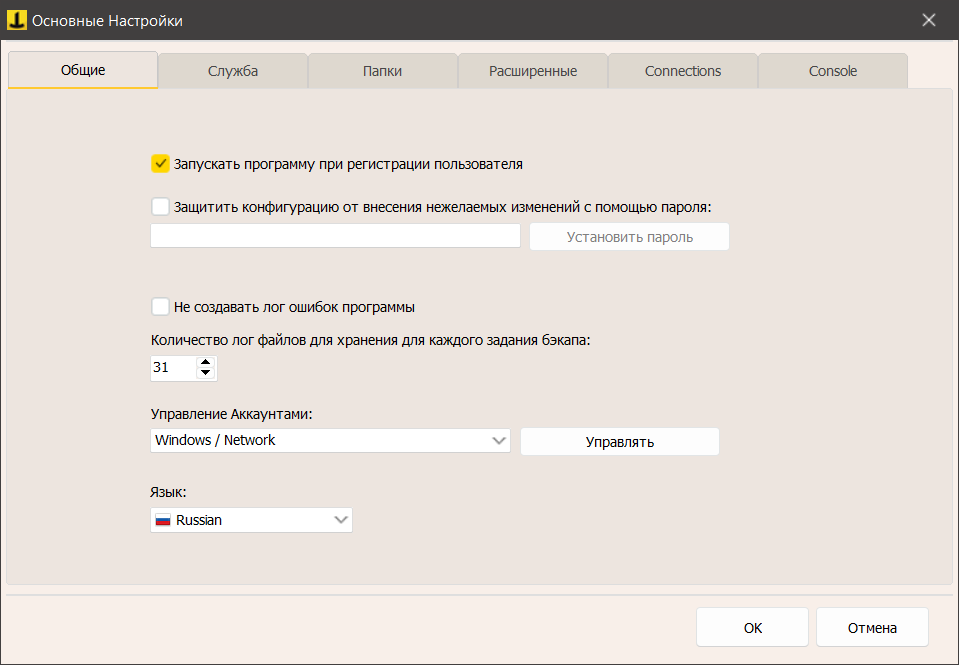
Task: Decrease log file count with down arrow
Action: (206, 374)
